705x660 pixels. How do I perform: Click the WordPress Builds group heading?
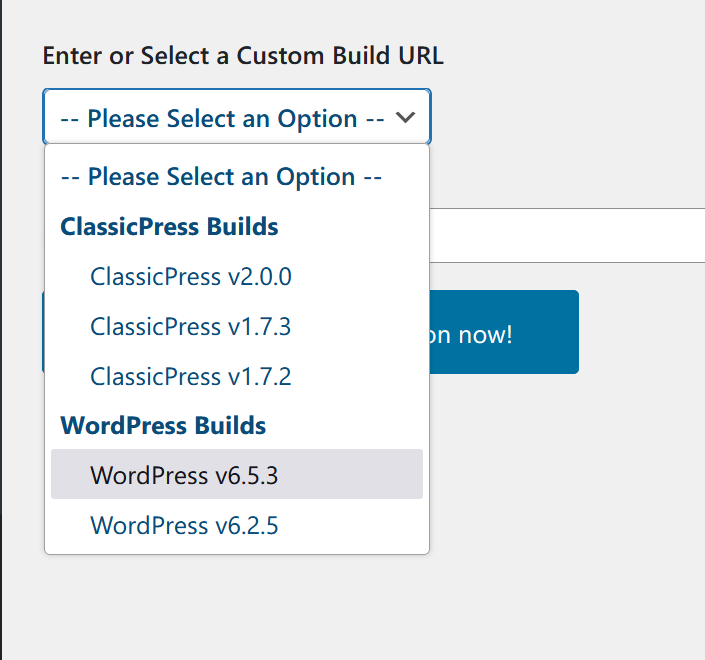pyautogui.click(x=163, y=425)
